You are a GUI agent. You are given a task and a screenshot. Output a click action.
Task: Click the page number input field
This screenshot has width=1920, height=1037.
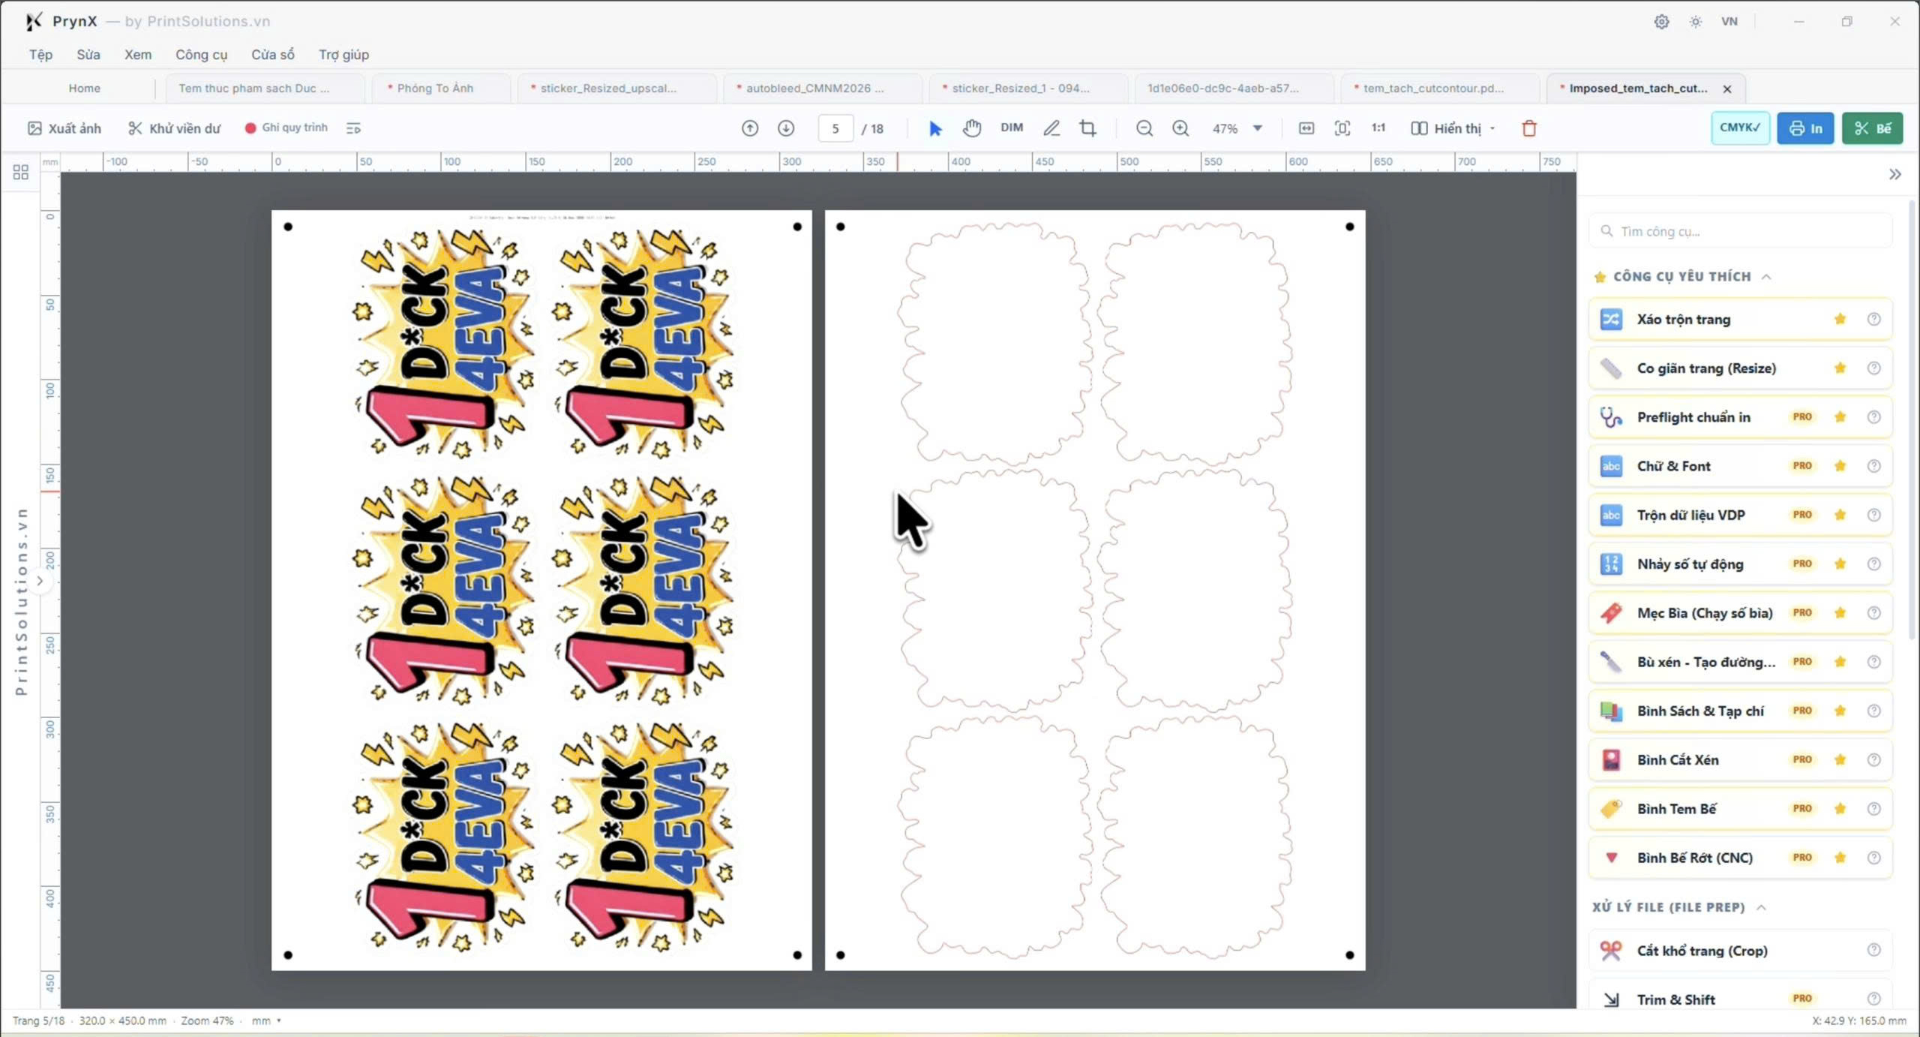(x=835, y=128)
